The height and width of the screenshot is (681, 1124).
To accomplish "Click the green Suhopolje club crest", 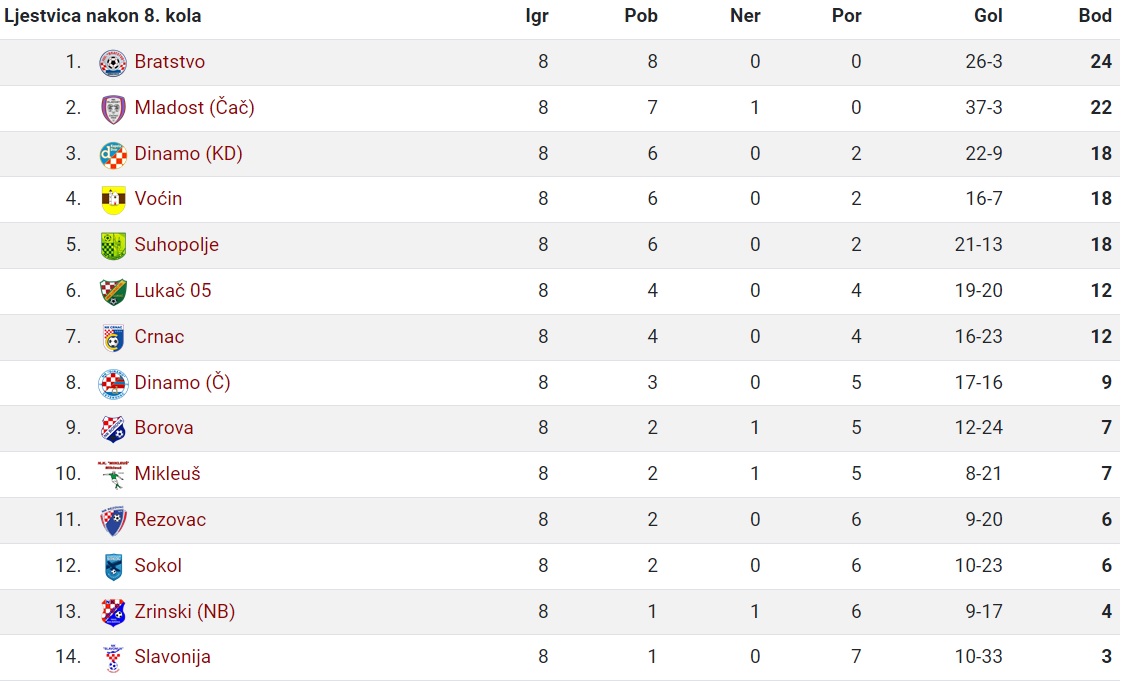I will (113, 246).
